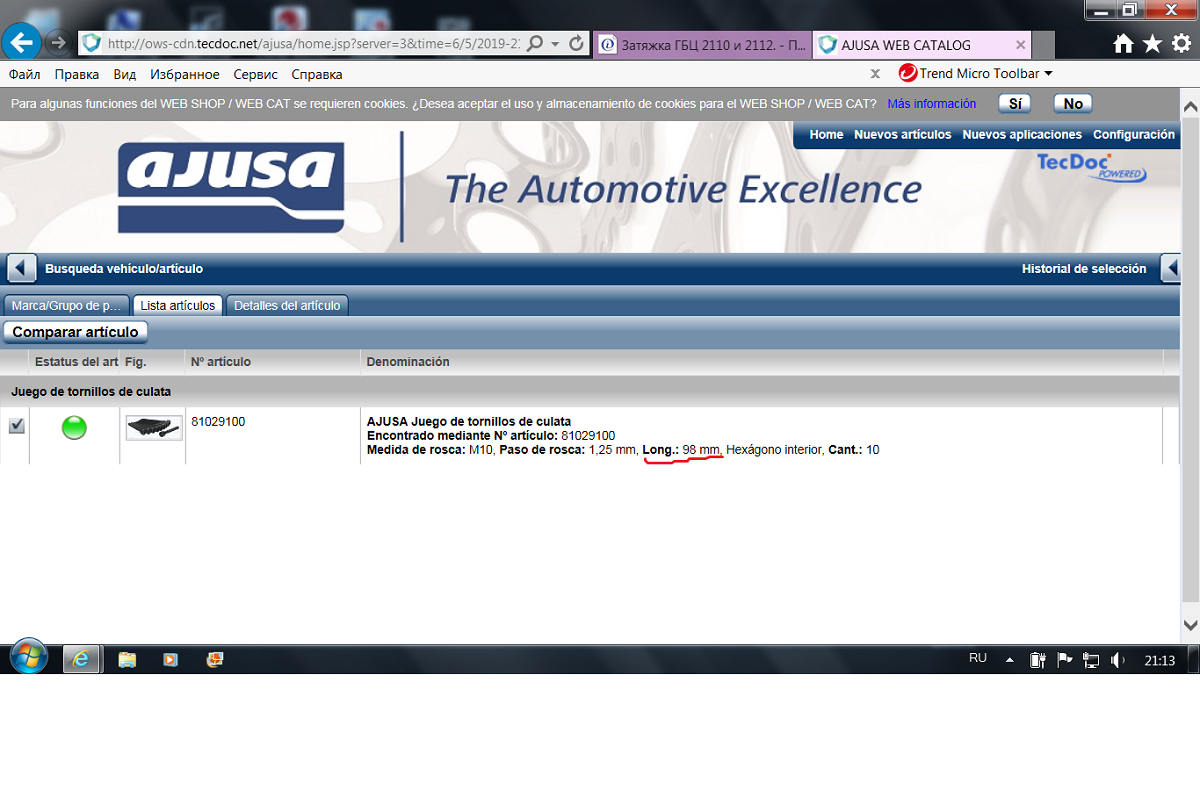Open the Configuración link
Image resolution: width=1200 pixels, height=790 pixels.
coord(1134,135)
